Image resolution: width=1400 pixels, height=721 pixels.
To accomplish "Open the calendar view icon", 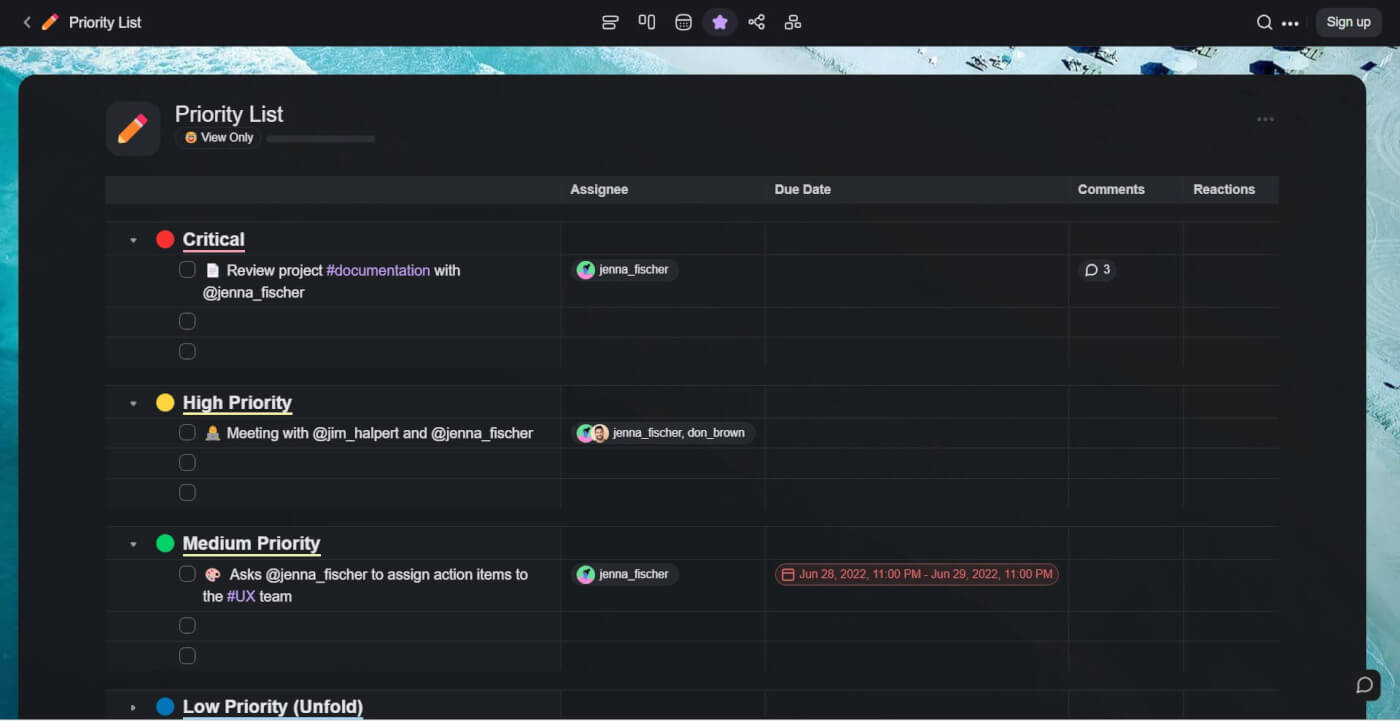I will click(x=683, y=22).
